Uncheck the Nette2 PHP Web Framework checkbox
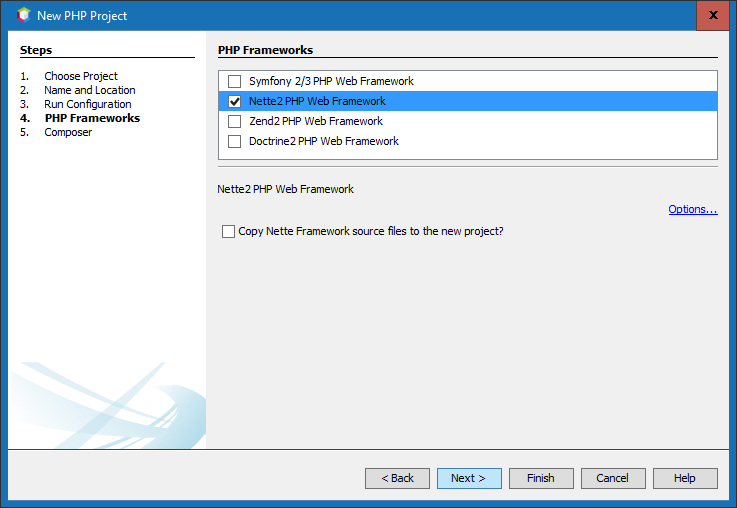737x508 pixels. click(235, 101)
